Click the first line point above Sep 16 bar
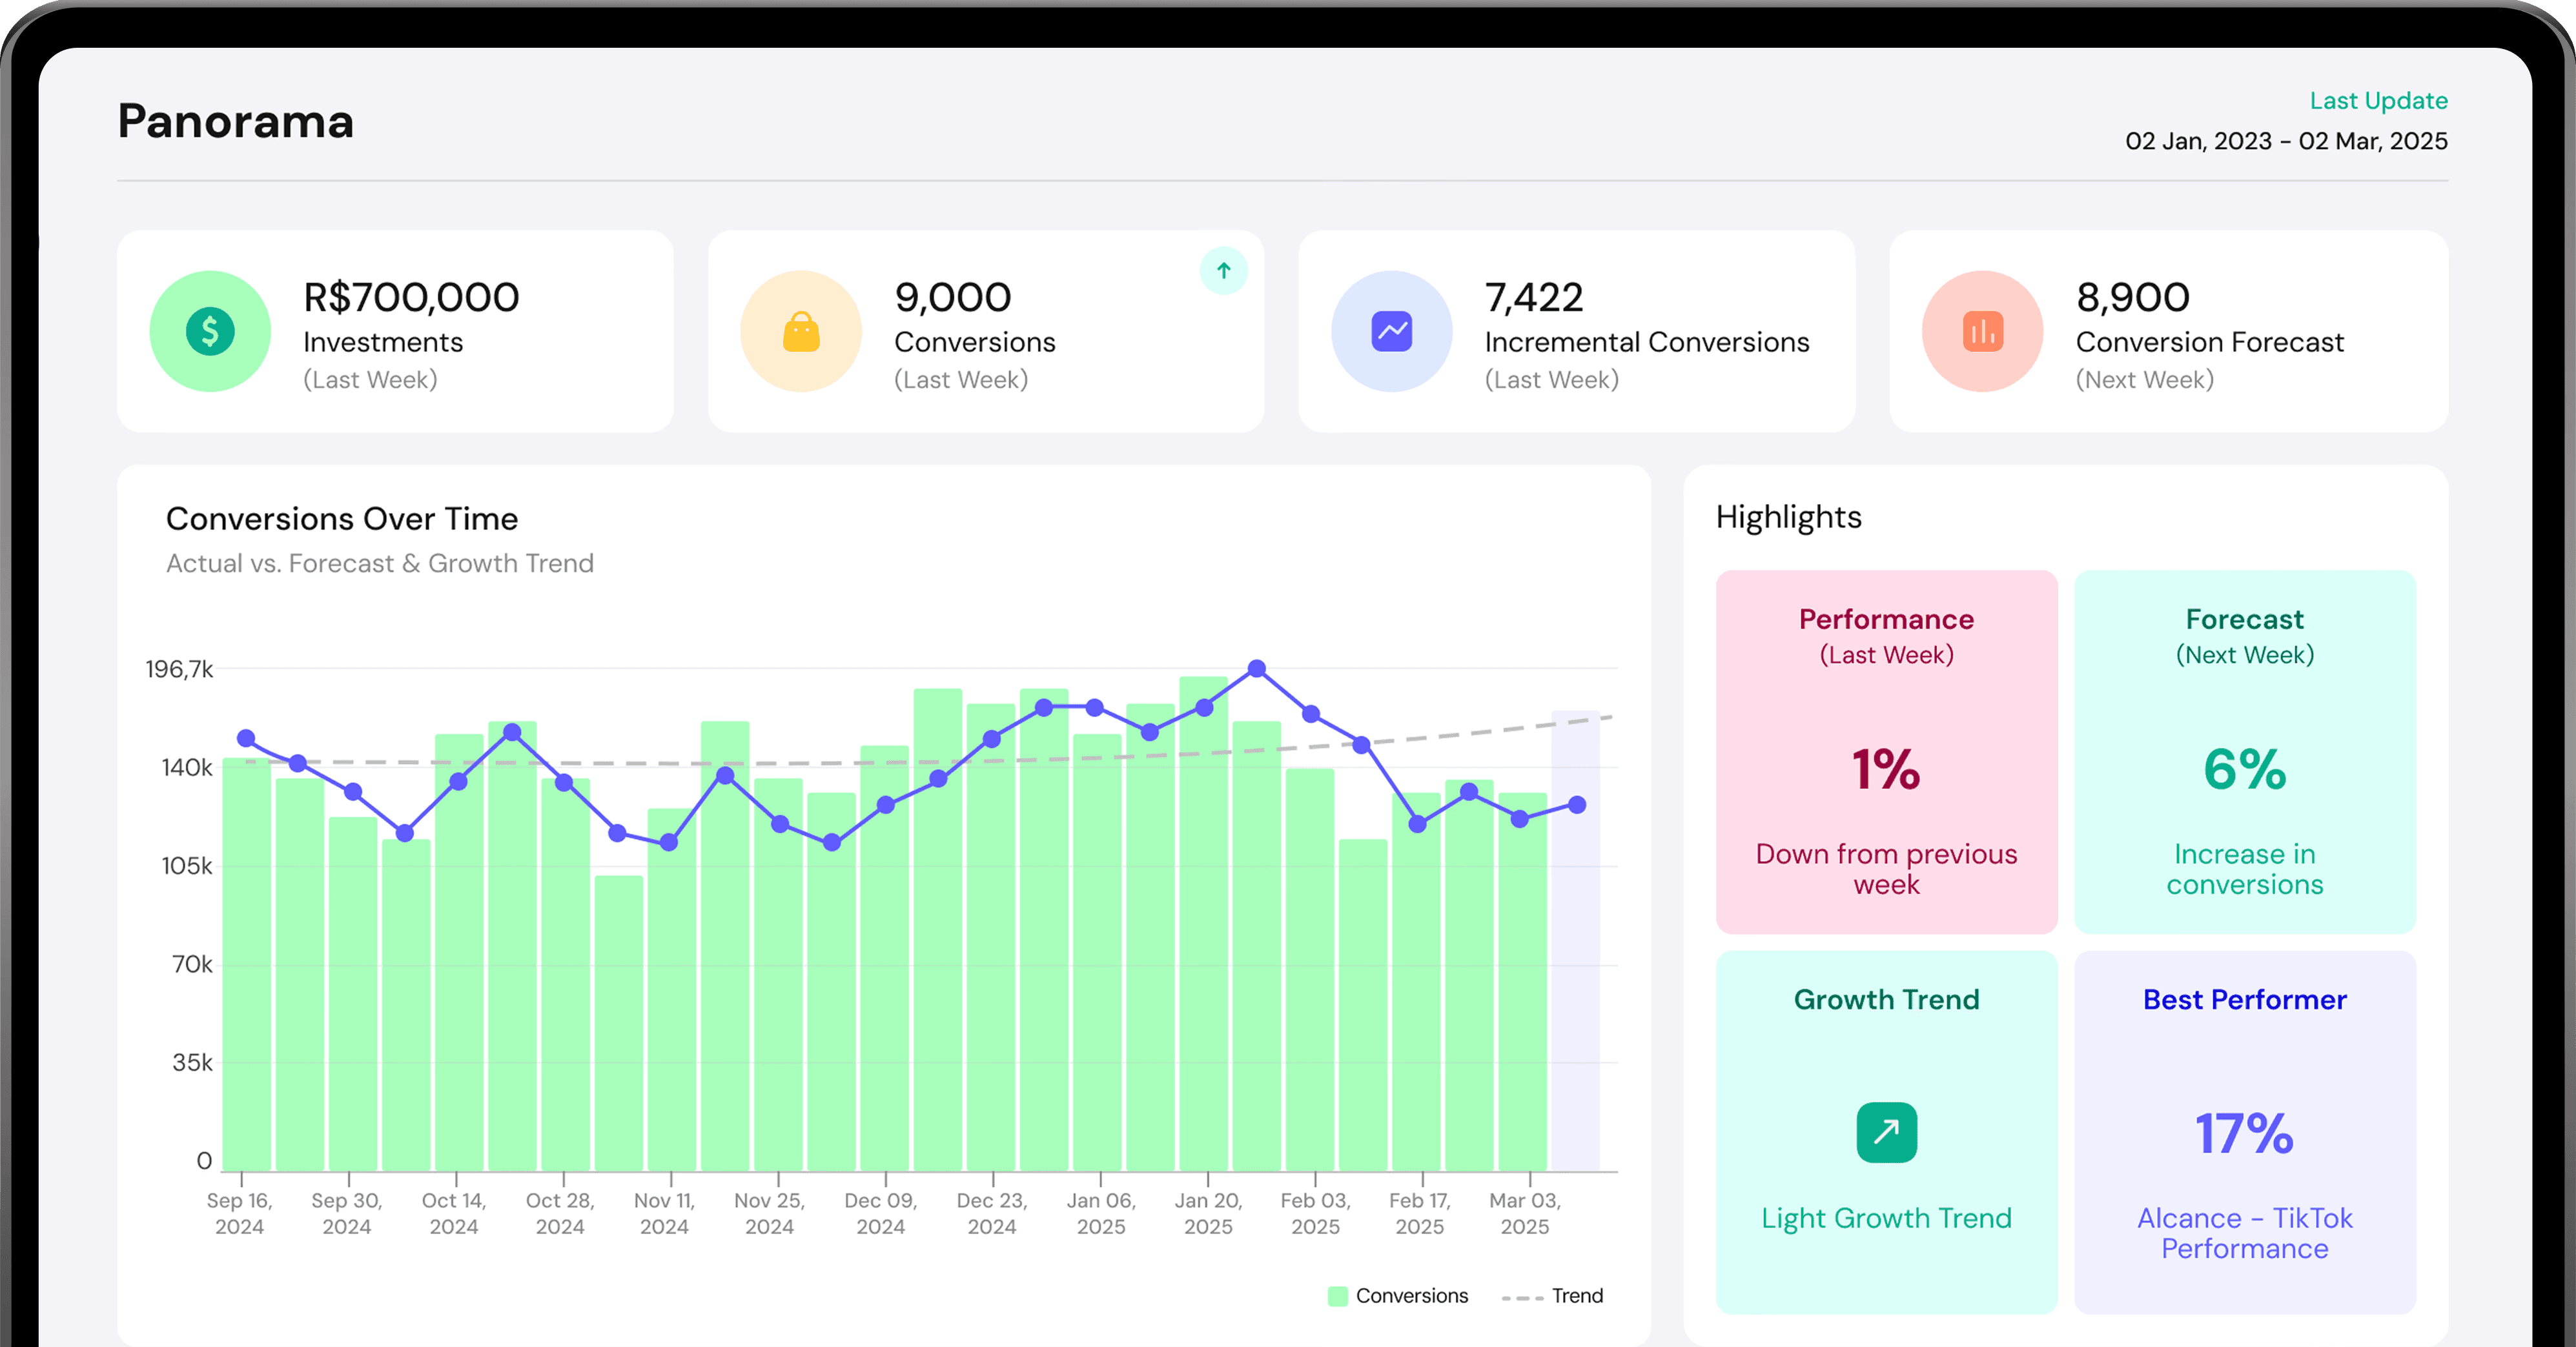 click(246, 739)
